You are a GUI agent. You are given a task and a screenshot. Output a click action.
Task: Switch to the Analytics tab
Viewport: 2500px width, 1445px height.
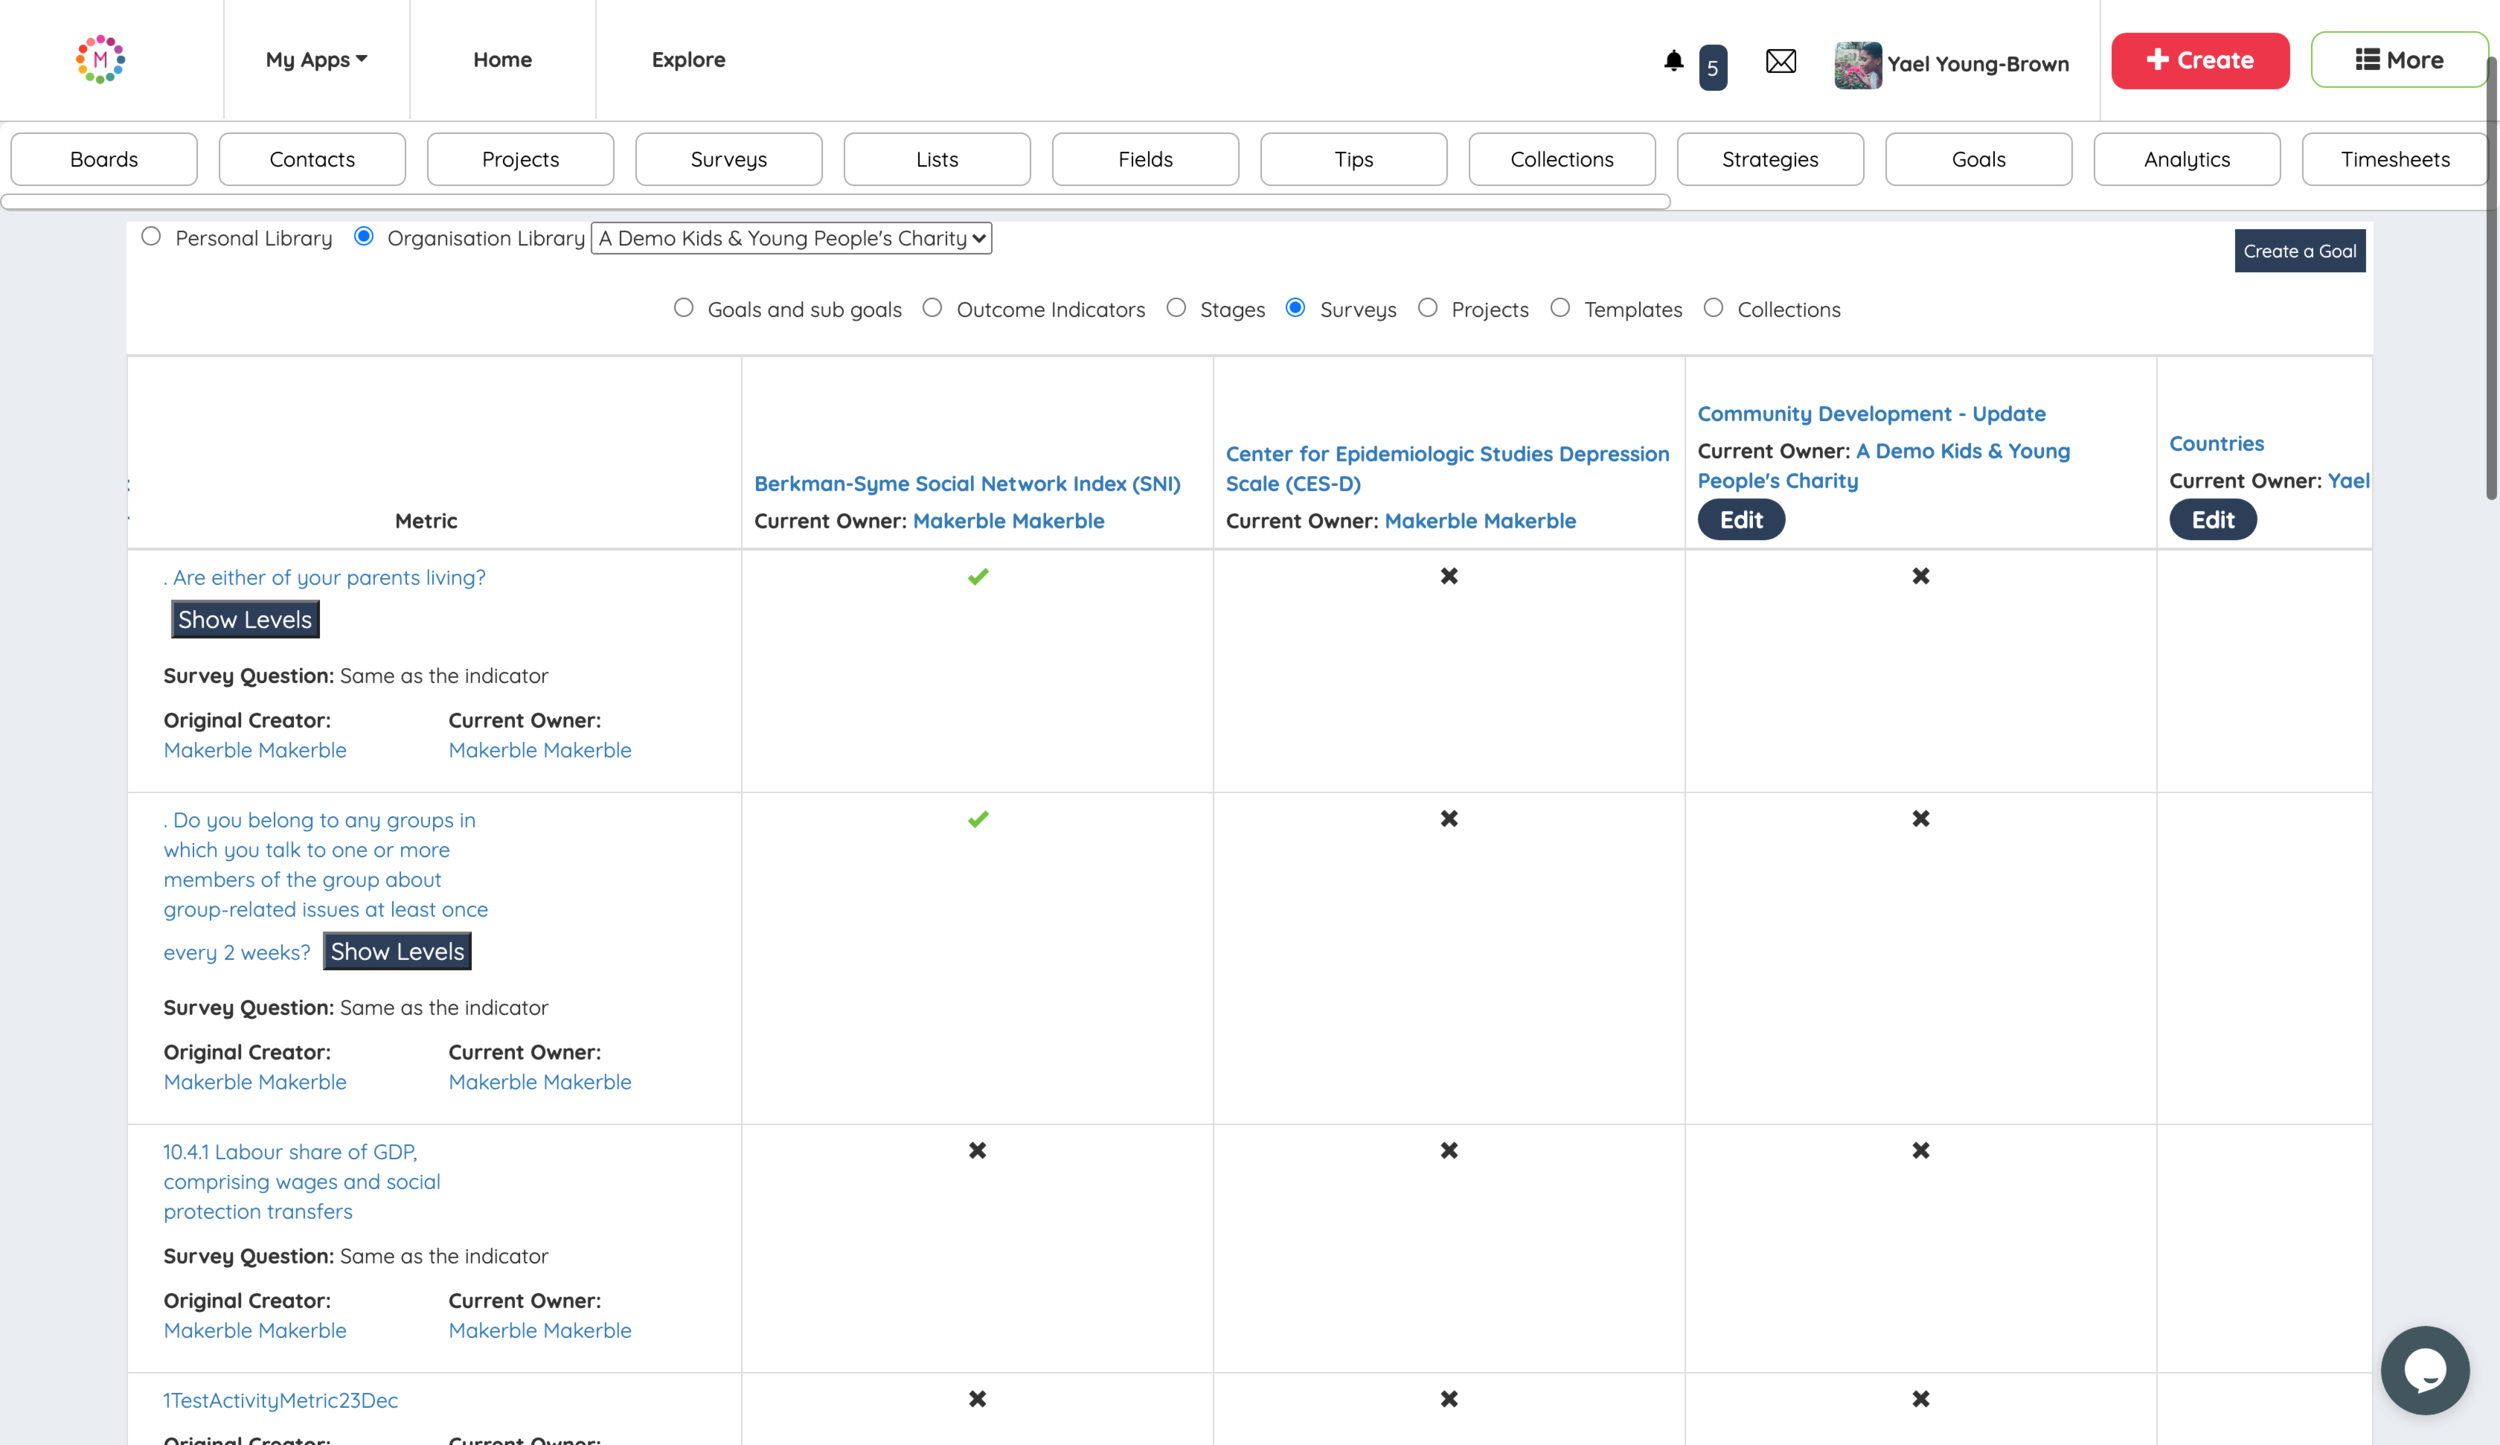point(2186,159)
